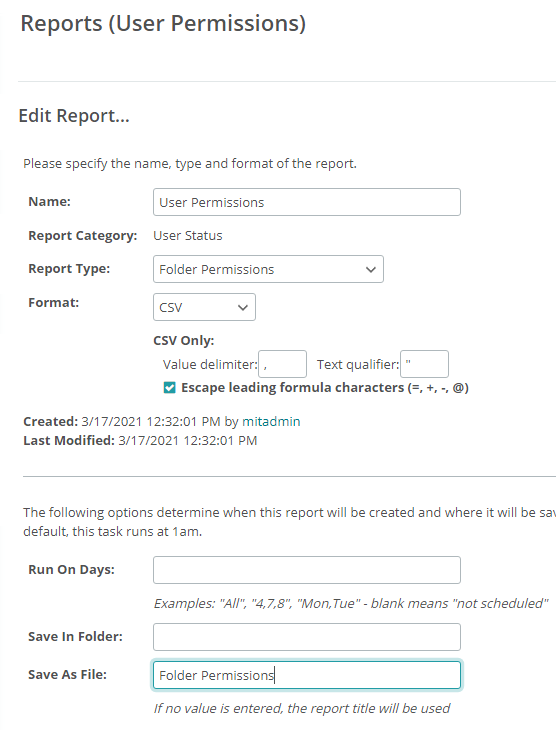The width and height of the screenshot is (556, 730).
Task: Click the Report Type: label
Action: tap(69, 269)
